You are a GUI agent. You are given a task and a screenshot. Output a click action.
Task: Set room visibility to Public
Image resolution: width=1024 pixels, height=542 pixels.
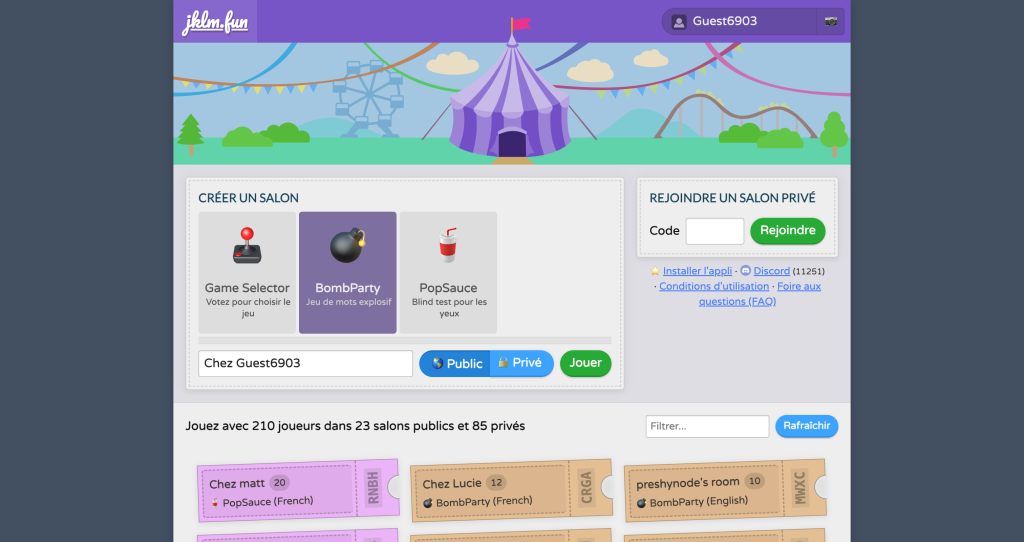coord(457,364)
